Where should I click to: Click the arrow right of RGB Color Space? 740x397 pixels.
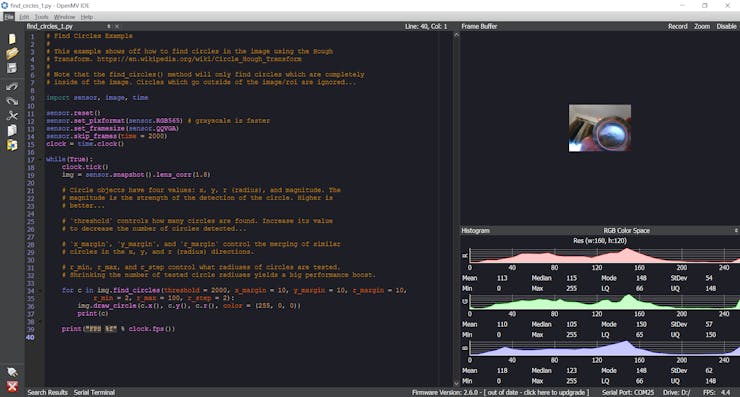tap(736, 230)
